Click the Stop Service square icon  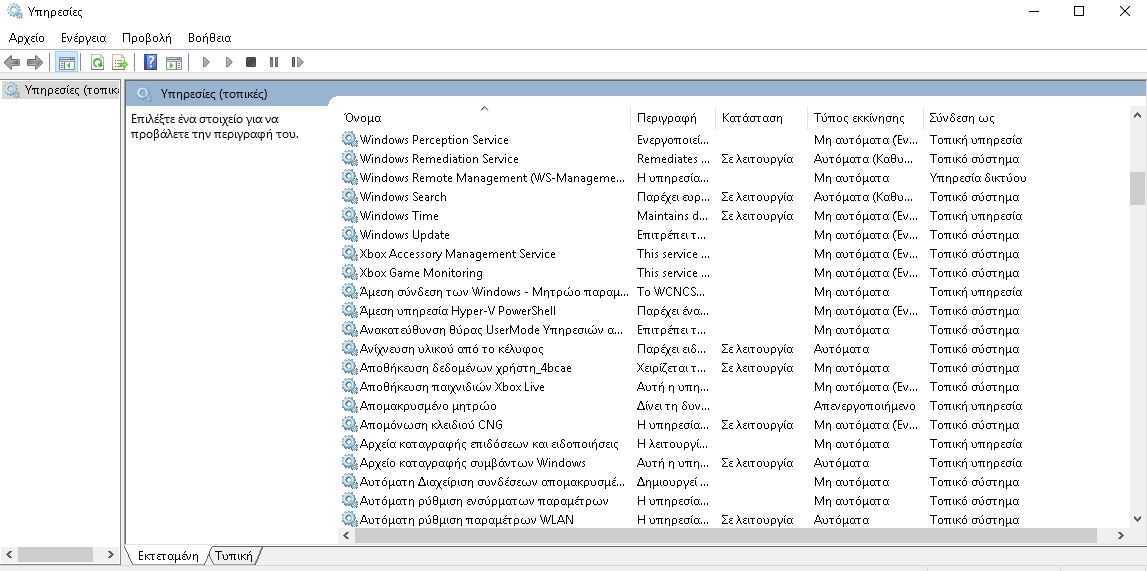251,63
